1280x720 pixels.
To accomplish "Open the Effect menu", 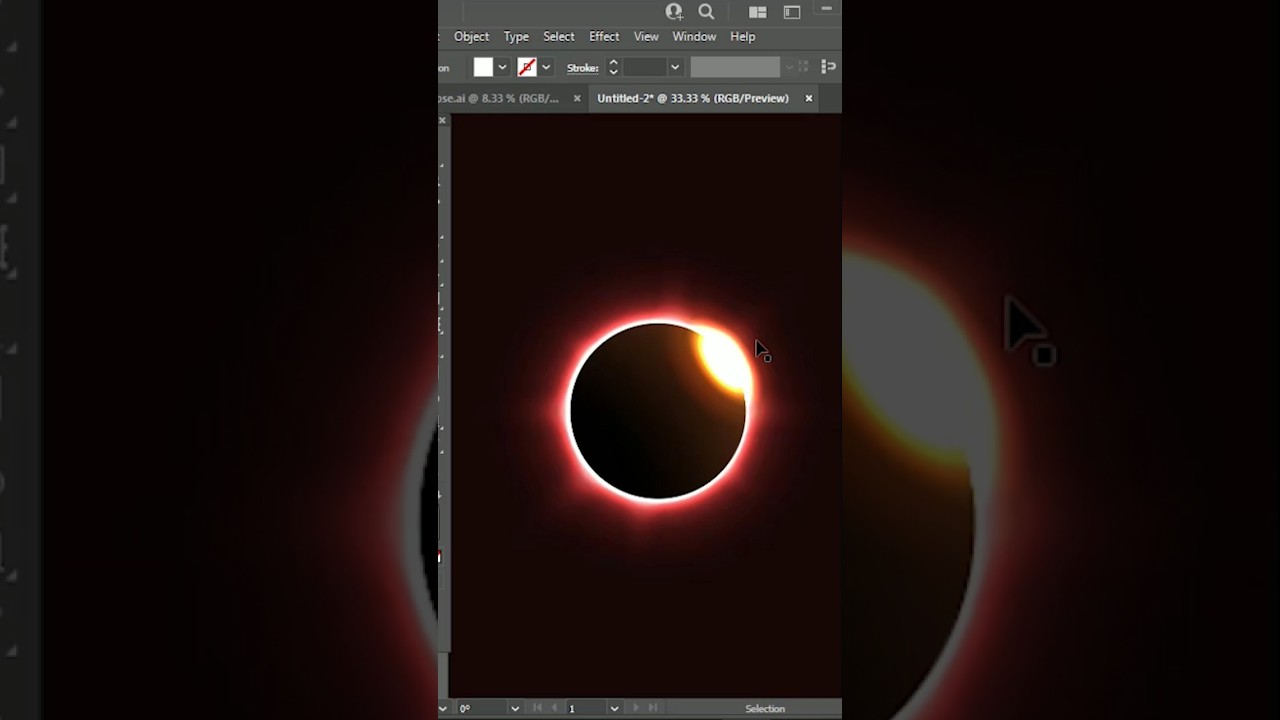I will (x=604, y=36).
